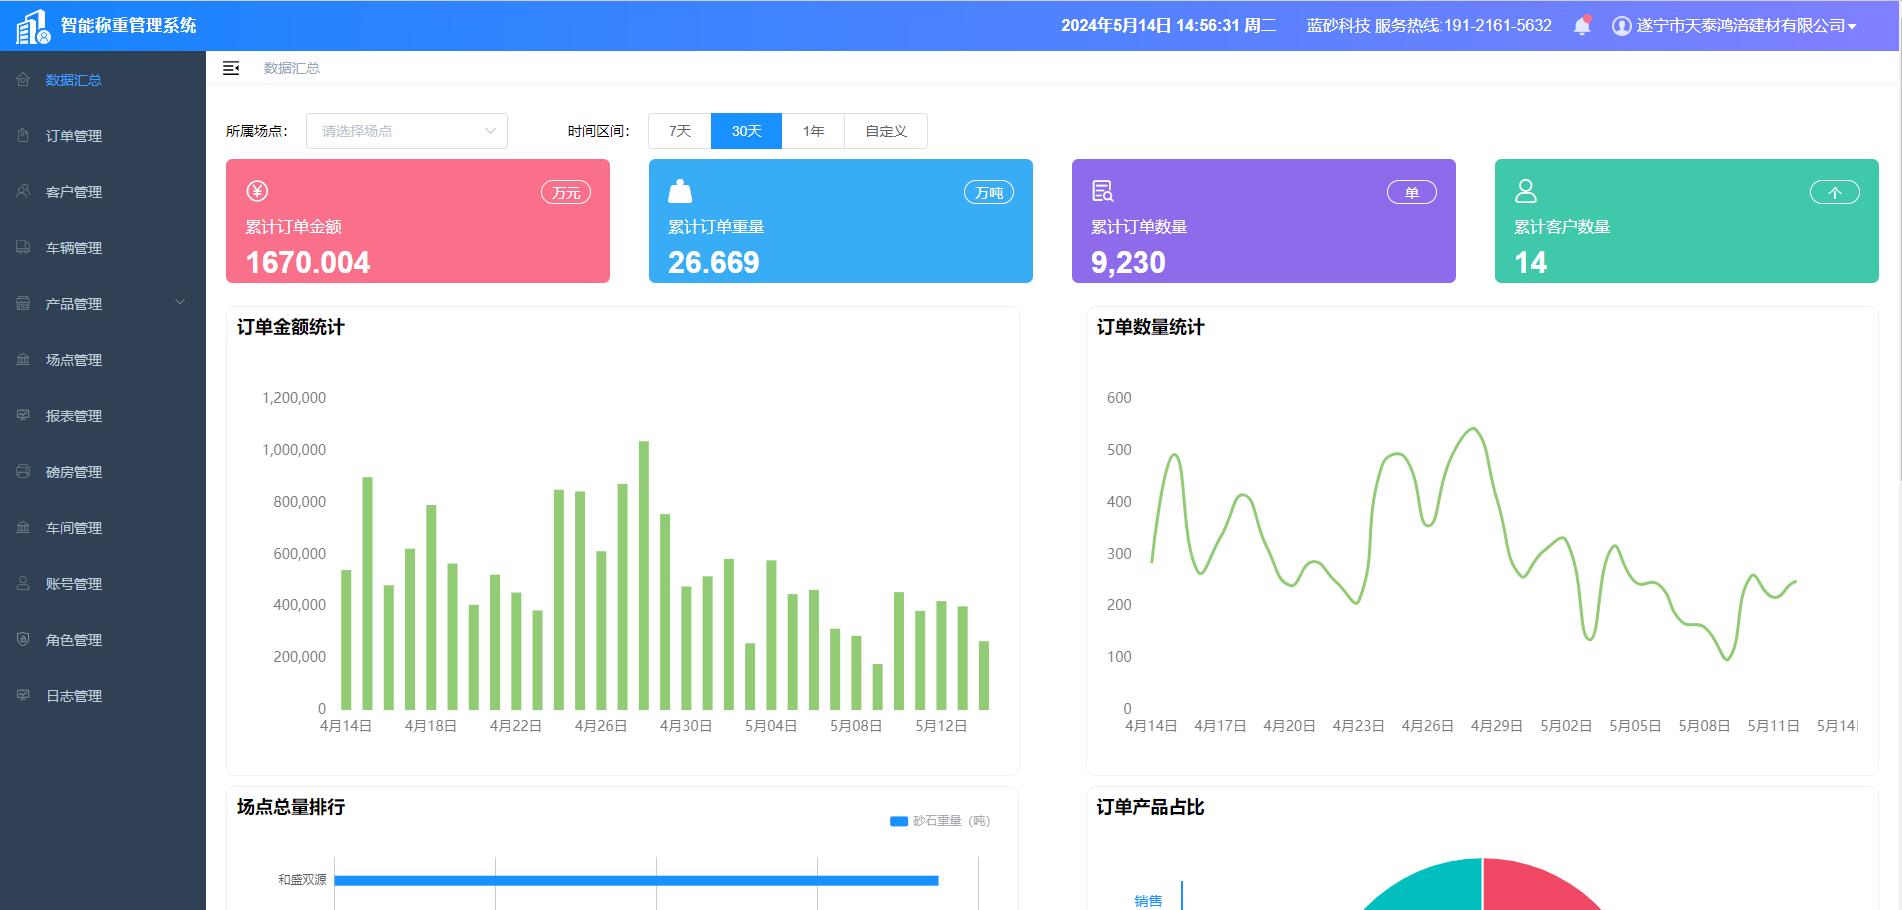The height and width of the screenshot is (910, 1902).
Task: Open the 所属场点 site dropdown
Action: pos(407,131)
